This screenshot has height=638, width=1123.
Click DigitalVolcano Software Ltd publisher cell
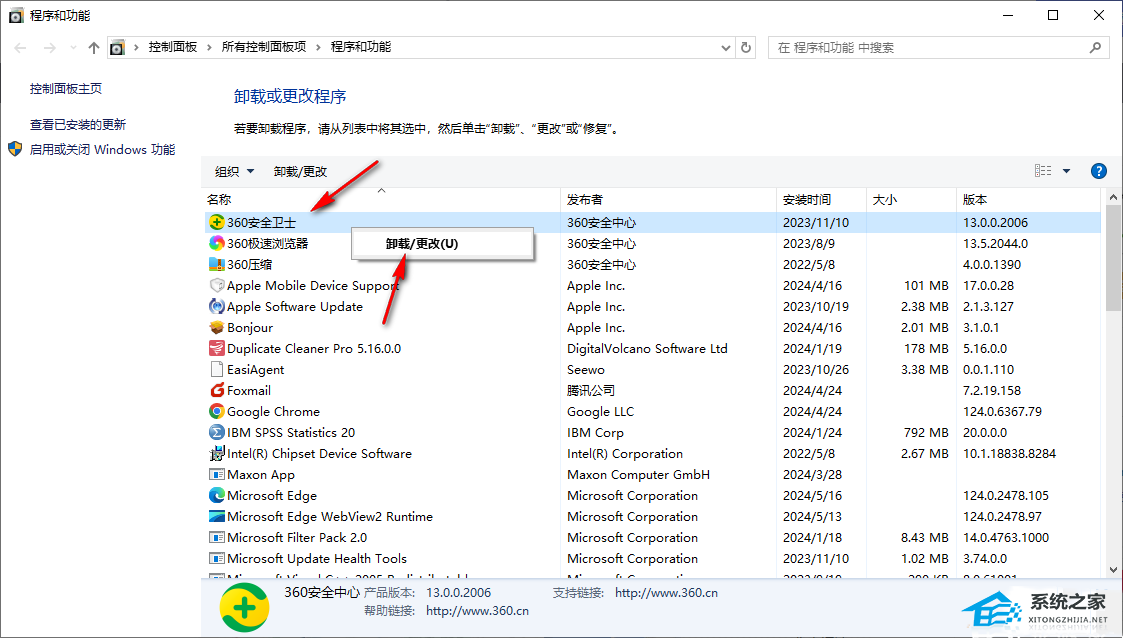pyautogui.click(x=647, y=349)
